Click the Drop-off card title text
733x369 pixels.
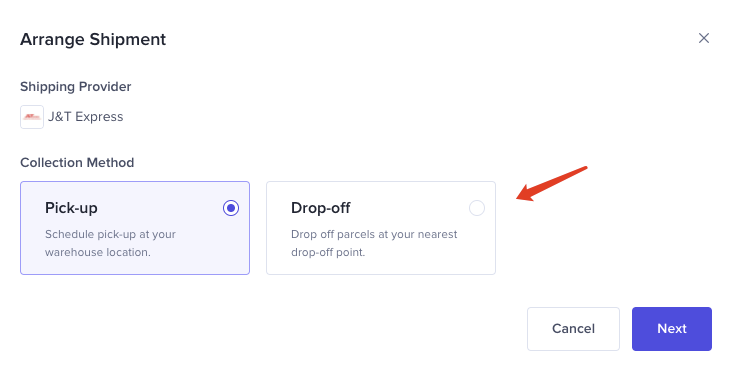point(321,208)
